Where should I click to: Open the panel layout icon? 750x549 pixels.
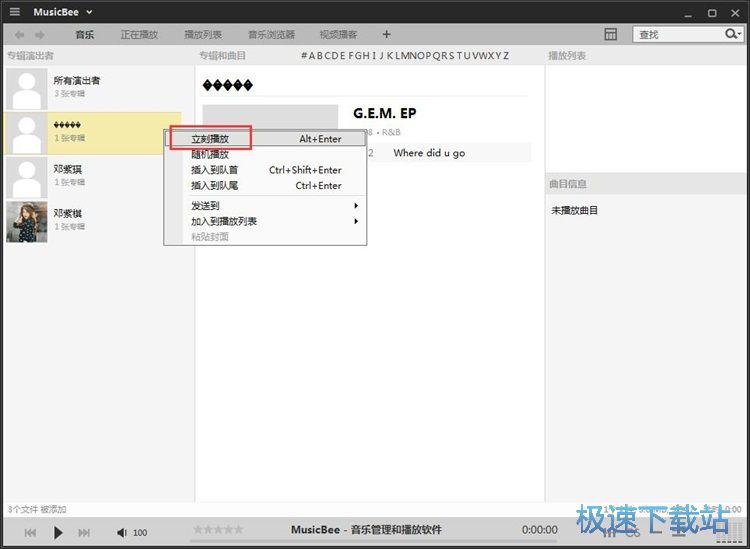(x=610, y=34)
